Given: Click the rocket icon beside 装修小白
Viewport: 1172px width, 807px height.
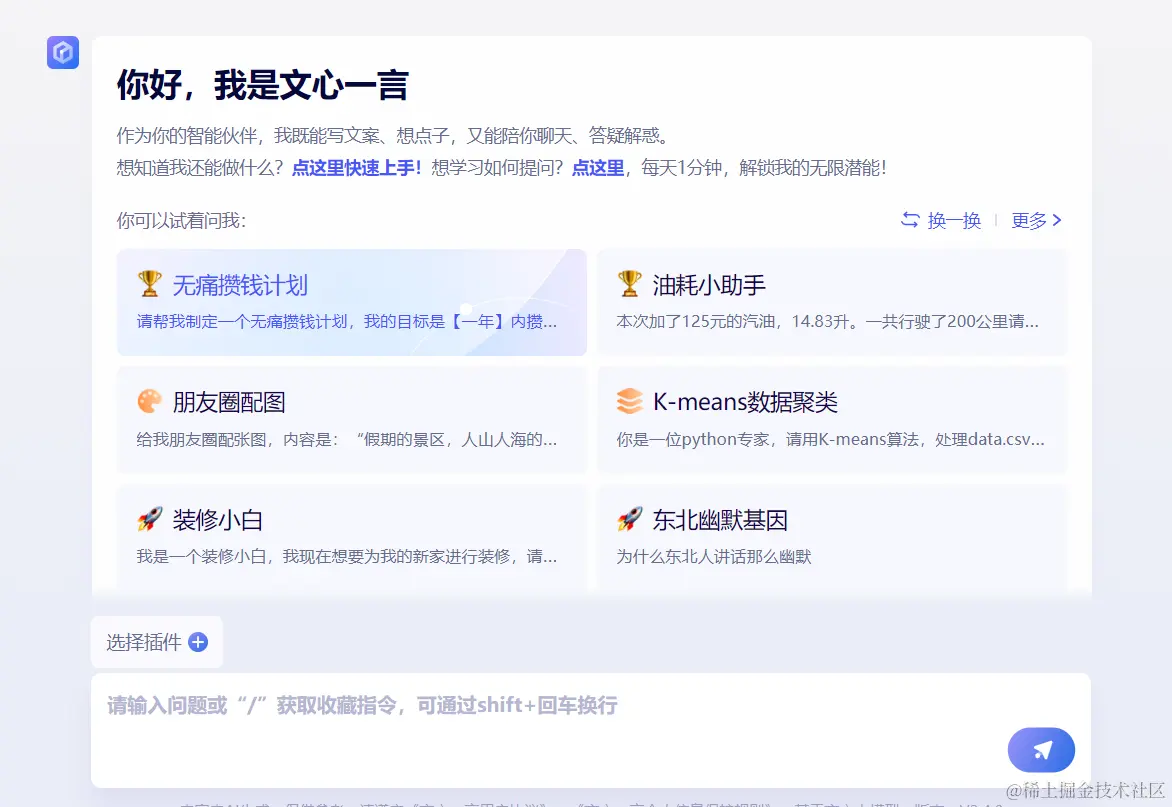Looking at the screenshot, I should tap(149, 519).
